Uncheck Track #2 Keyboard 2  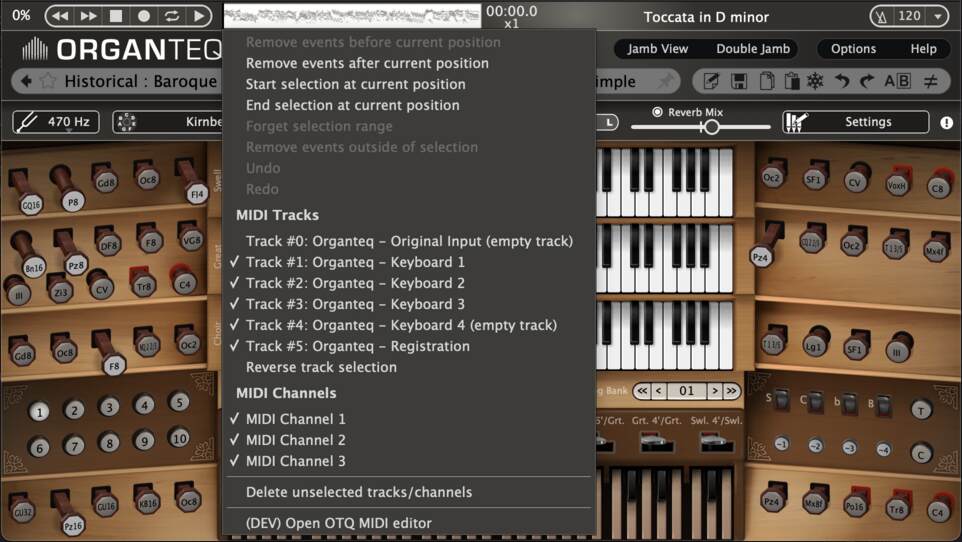[409, 283]
